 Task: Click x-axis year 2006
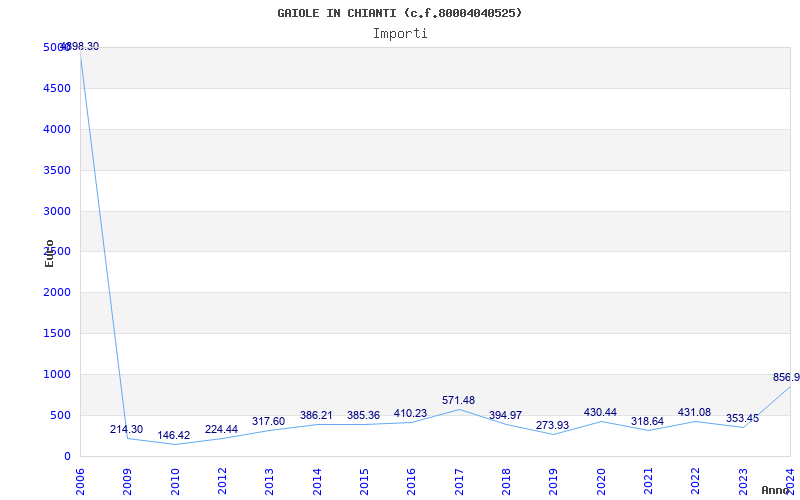point(80,481)
